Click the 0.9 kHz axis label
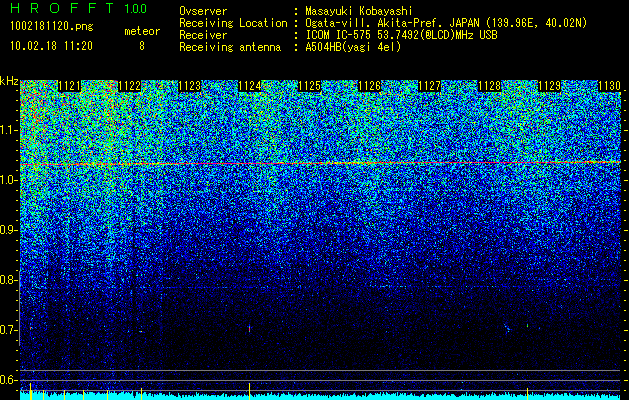Viewport: 629px width, 400px height. (x=9, y=230)
